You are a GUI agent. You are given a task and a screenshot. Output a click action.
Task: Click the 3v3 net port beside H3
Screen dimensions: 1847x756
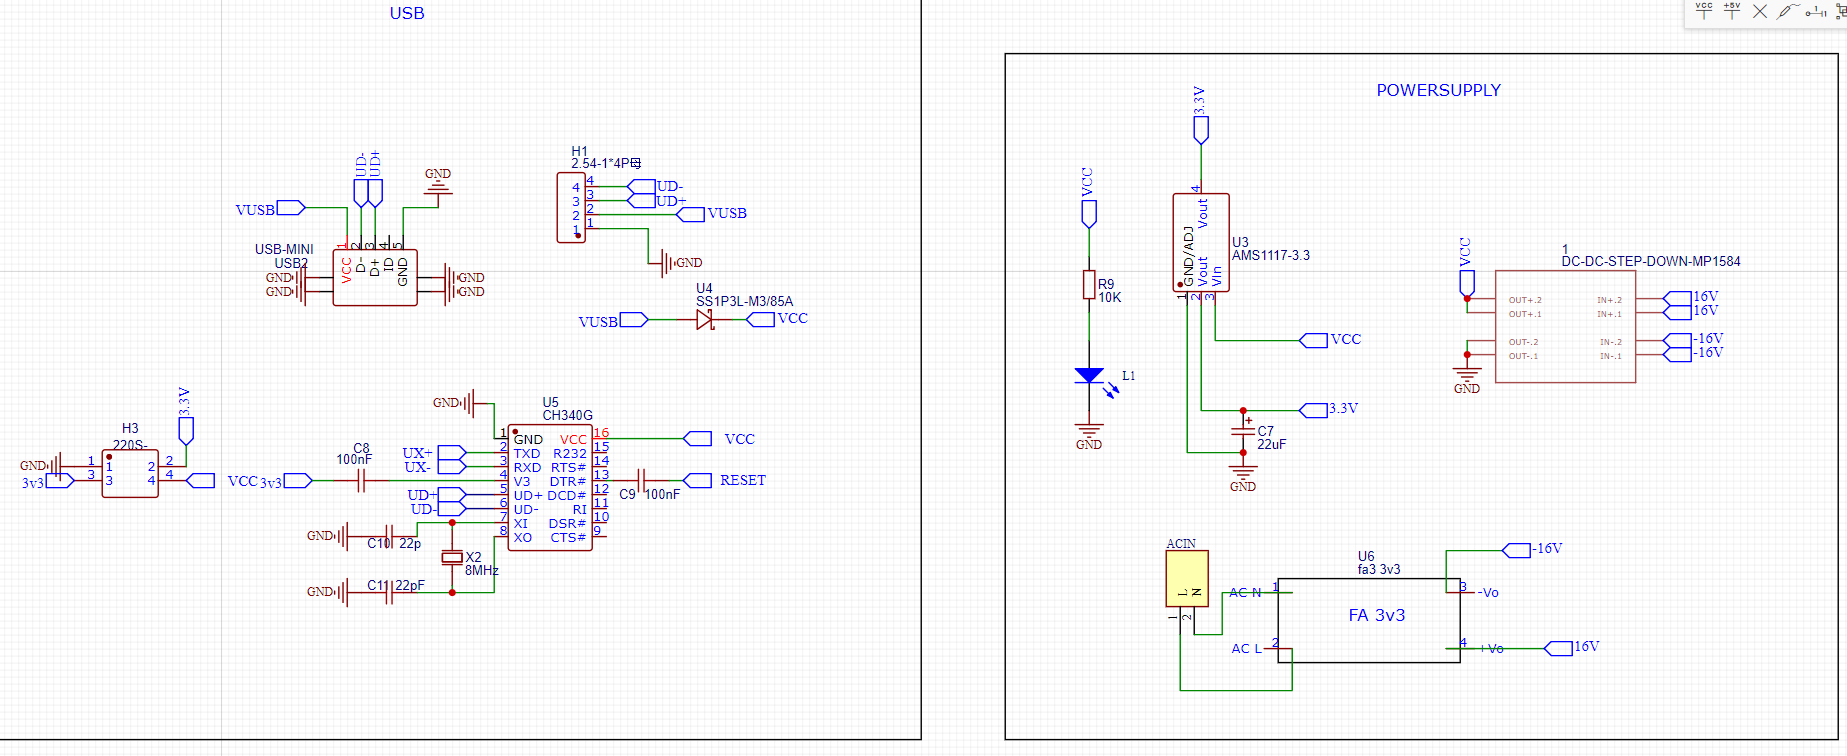click(x=47, y=481)
